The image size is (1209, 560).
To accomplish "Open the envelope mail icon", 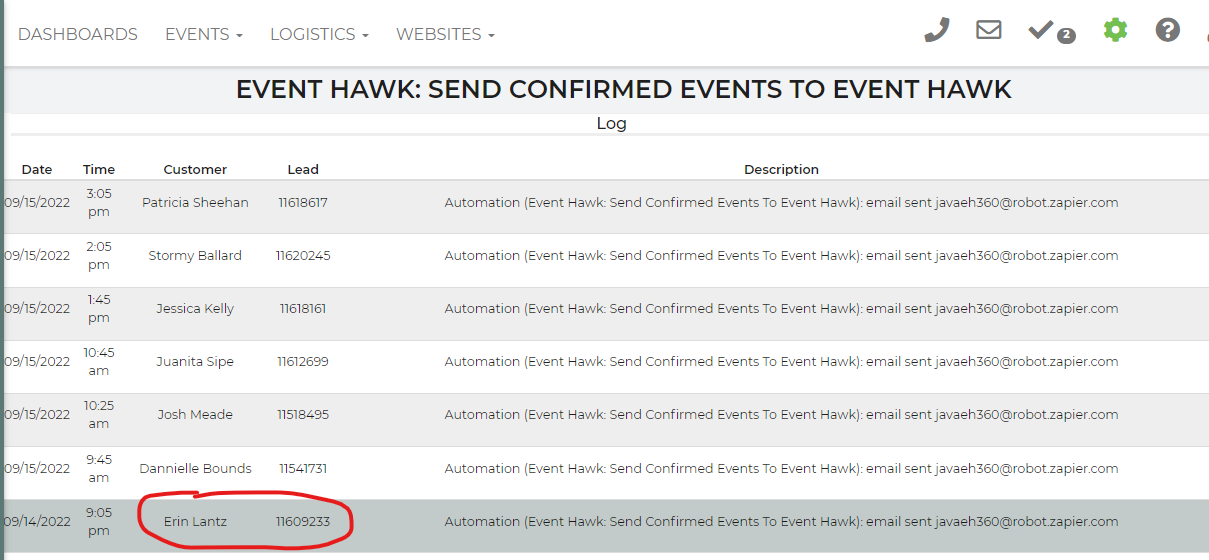I will pyautogui.click(x=988, y=30).
